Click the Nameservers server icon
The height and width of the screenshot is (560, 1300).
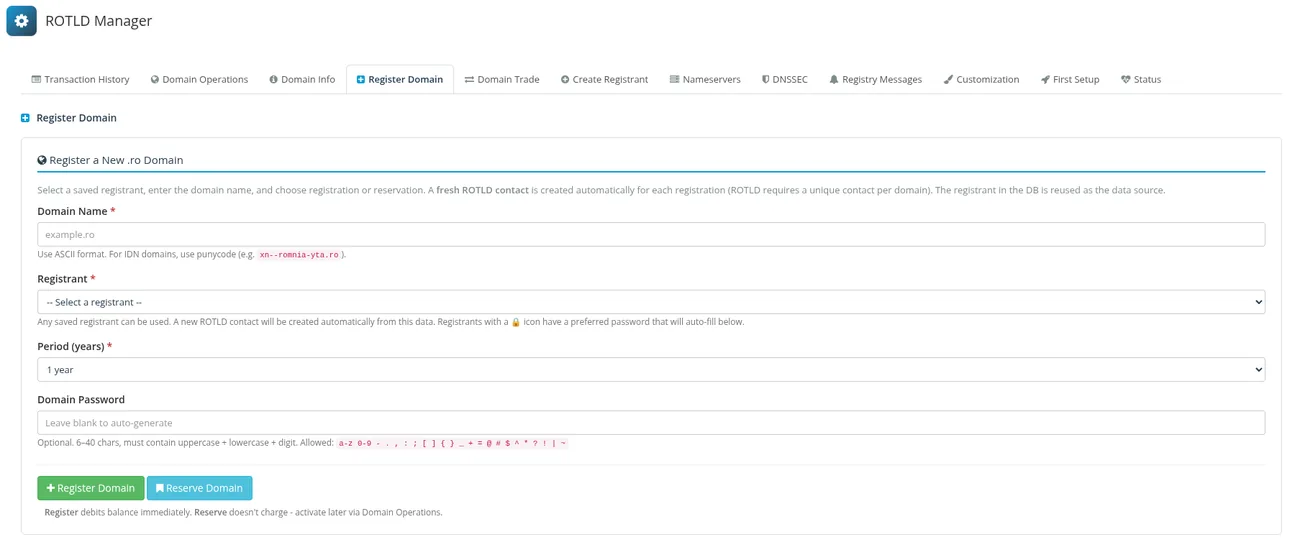click(x=674, y=79)
